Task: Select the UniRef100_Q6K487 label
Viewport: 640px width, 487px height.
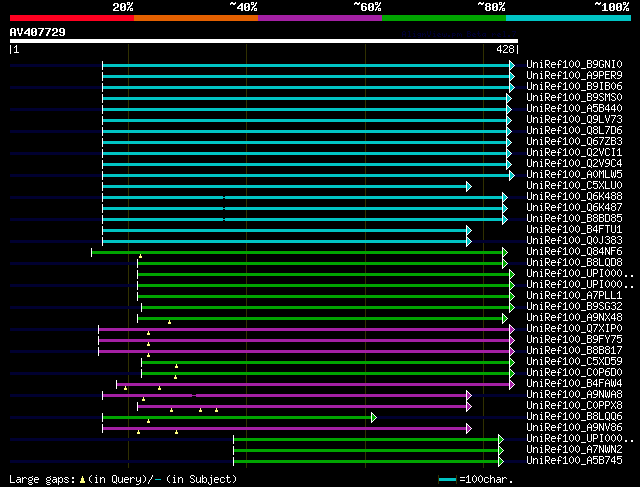Action: click(574, 208)
